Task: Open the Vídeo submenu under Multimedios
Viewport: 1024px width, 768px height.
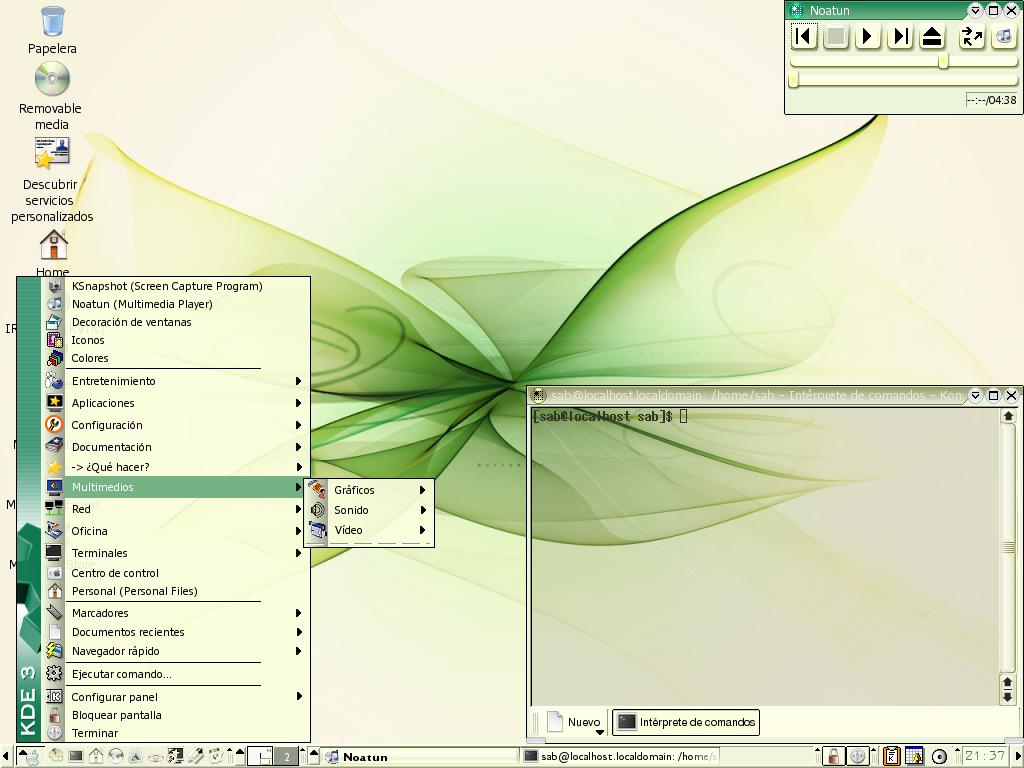Action: [370, 530]
